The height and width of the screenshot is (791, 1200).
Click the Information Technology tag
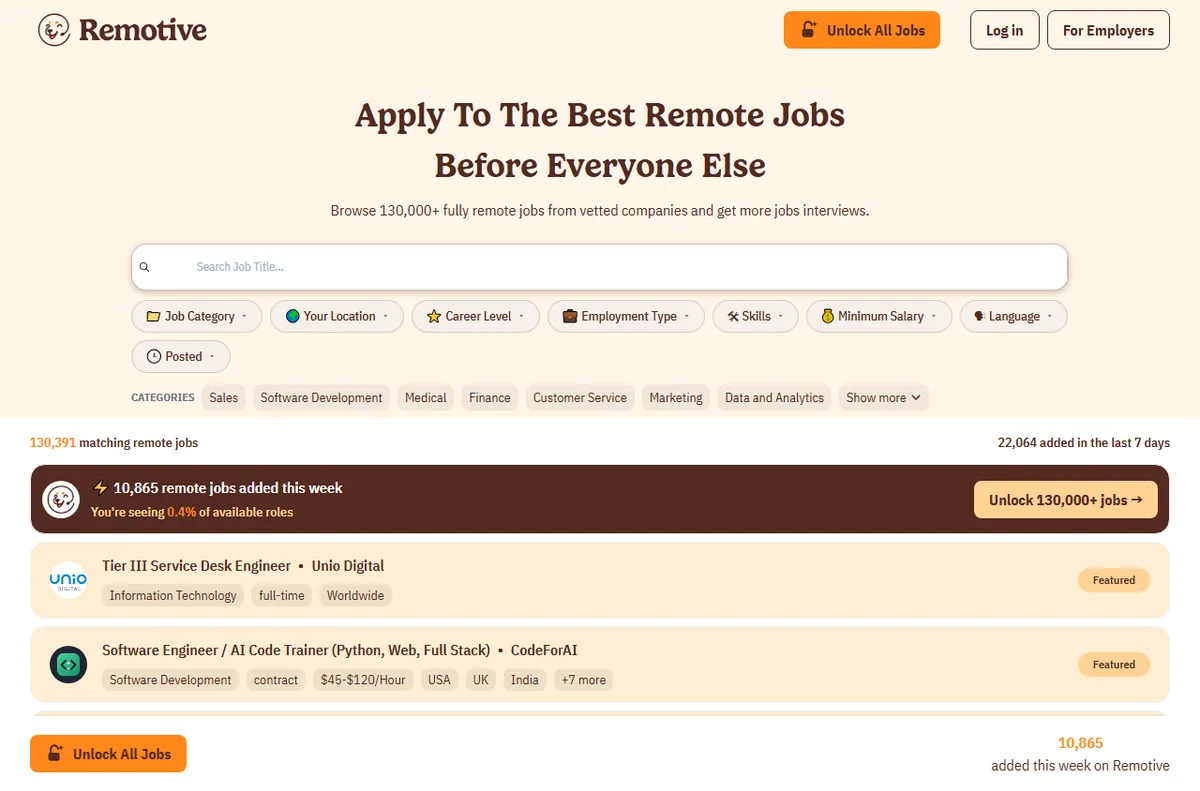pyautogui.click(x=173, y=595)
